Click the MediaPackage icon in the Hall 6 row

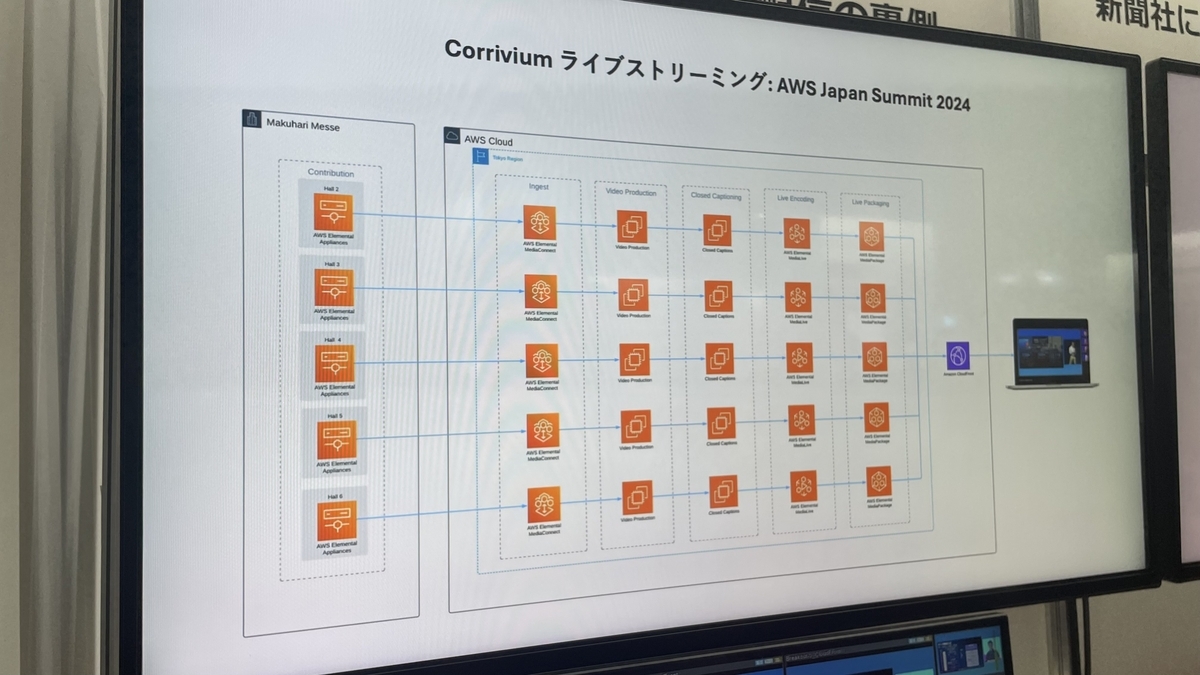click(x=879, y=481)
